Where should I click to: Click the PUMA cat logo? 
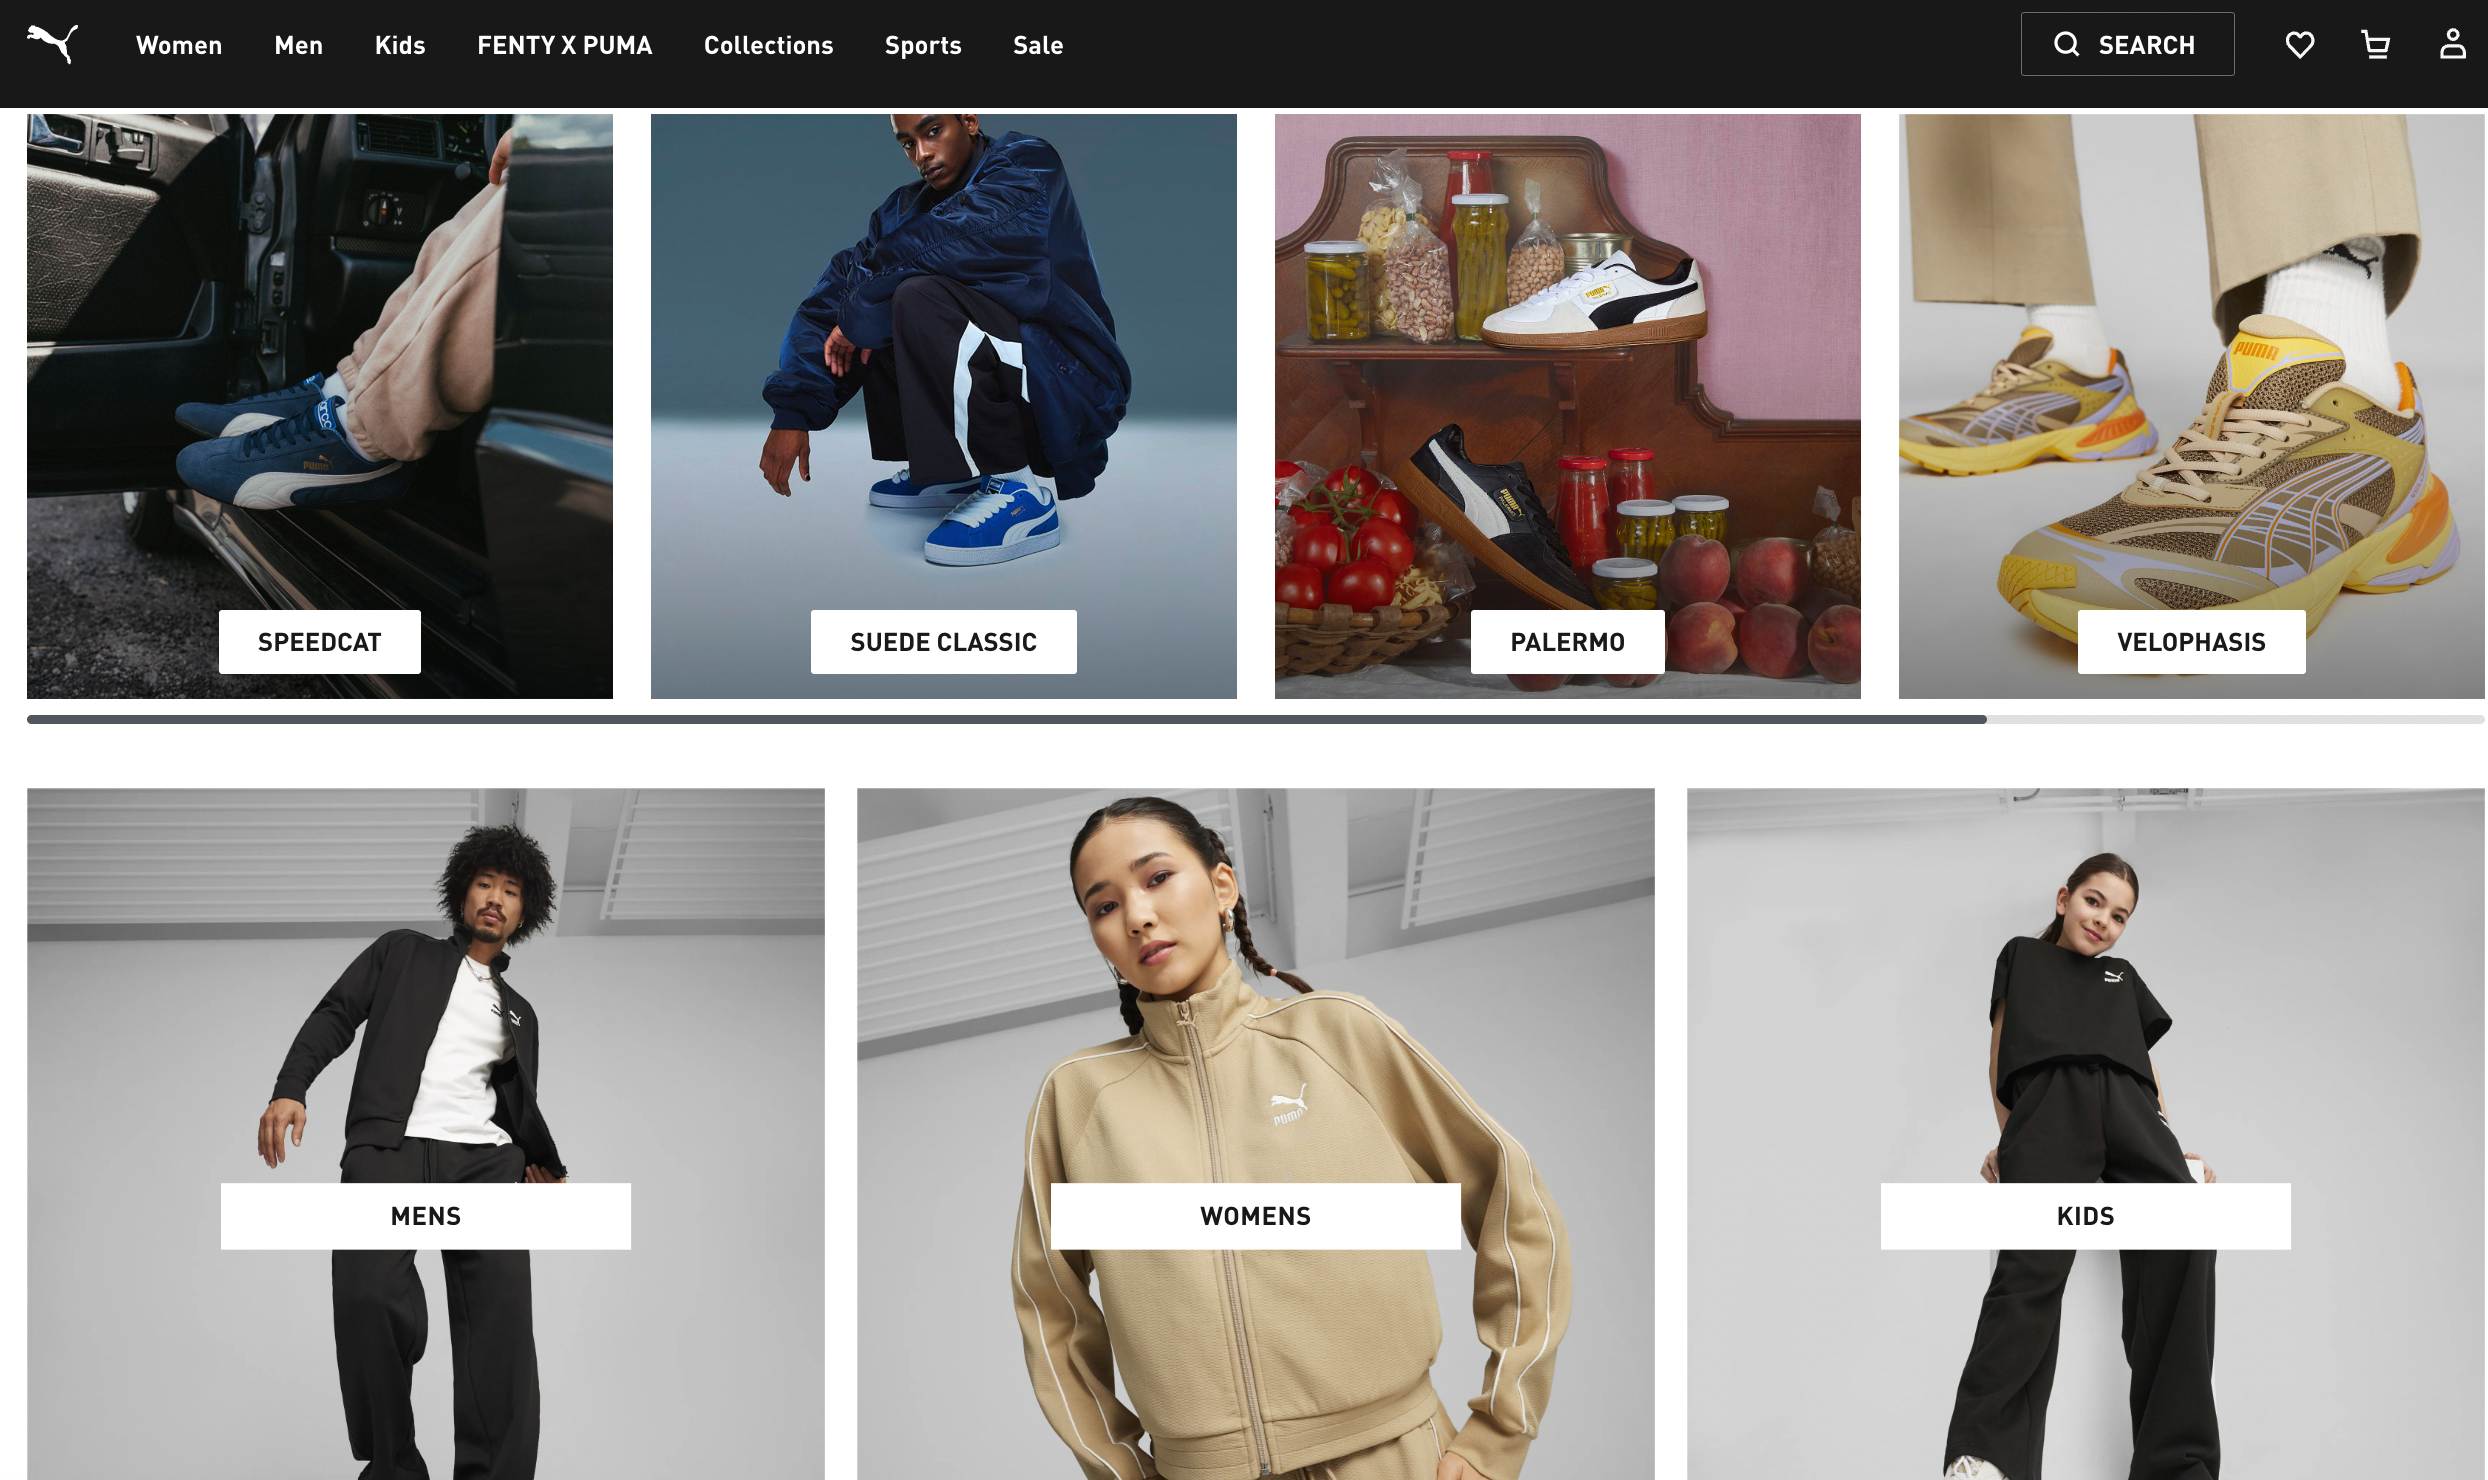click(52, 44)
